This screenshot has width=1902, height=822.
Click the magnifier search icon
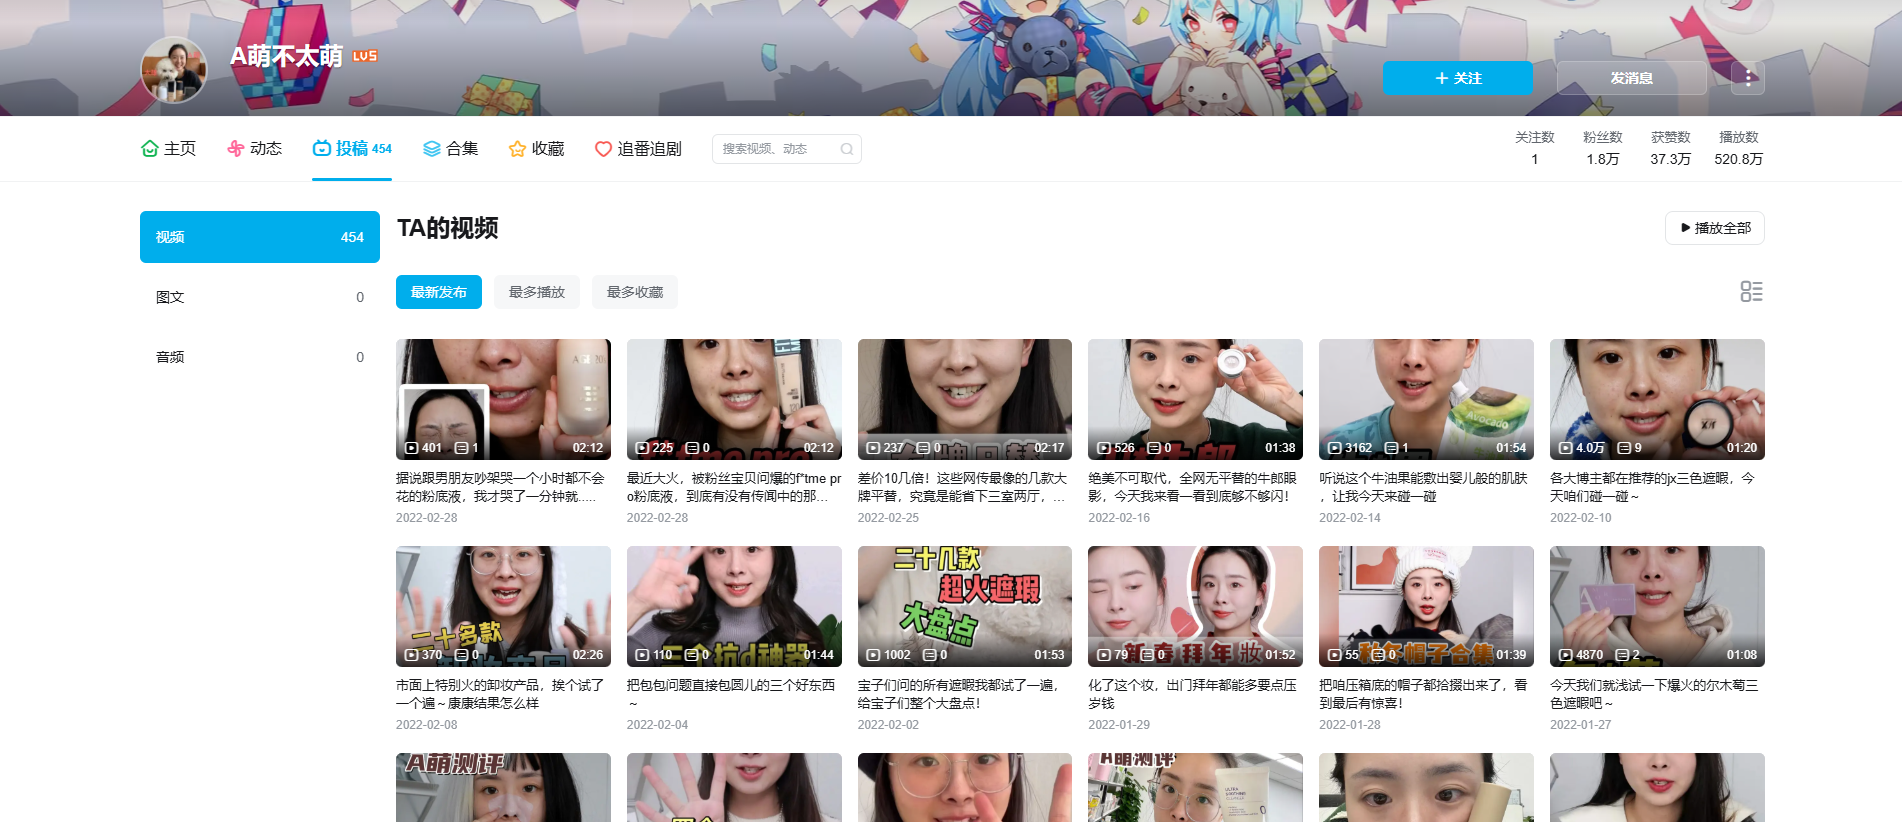click(847, 149)
